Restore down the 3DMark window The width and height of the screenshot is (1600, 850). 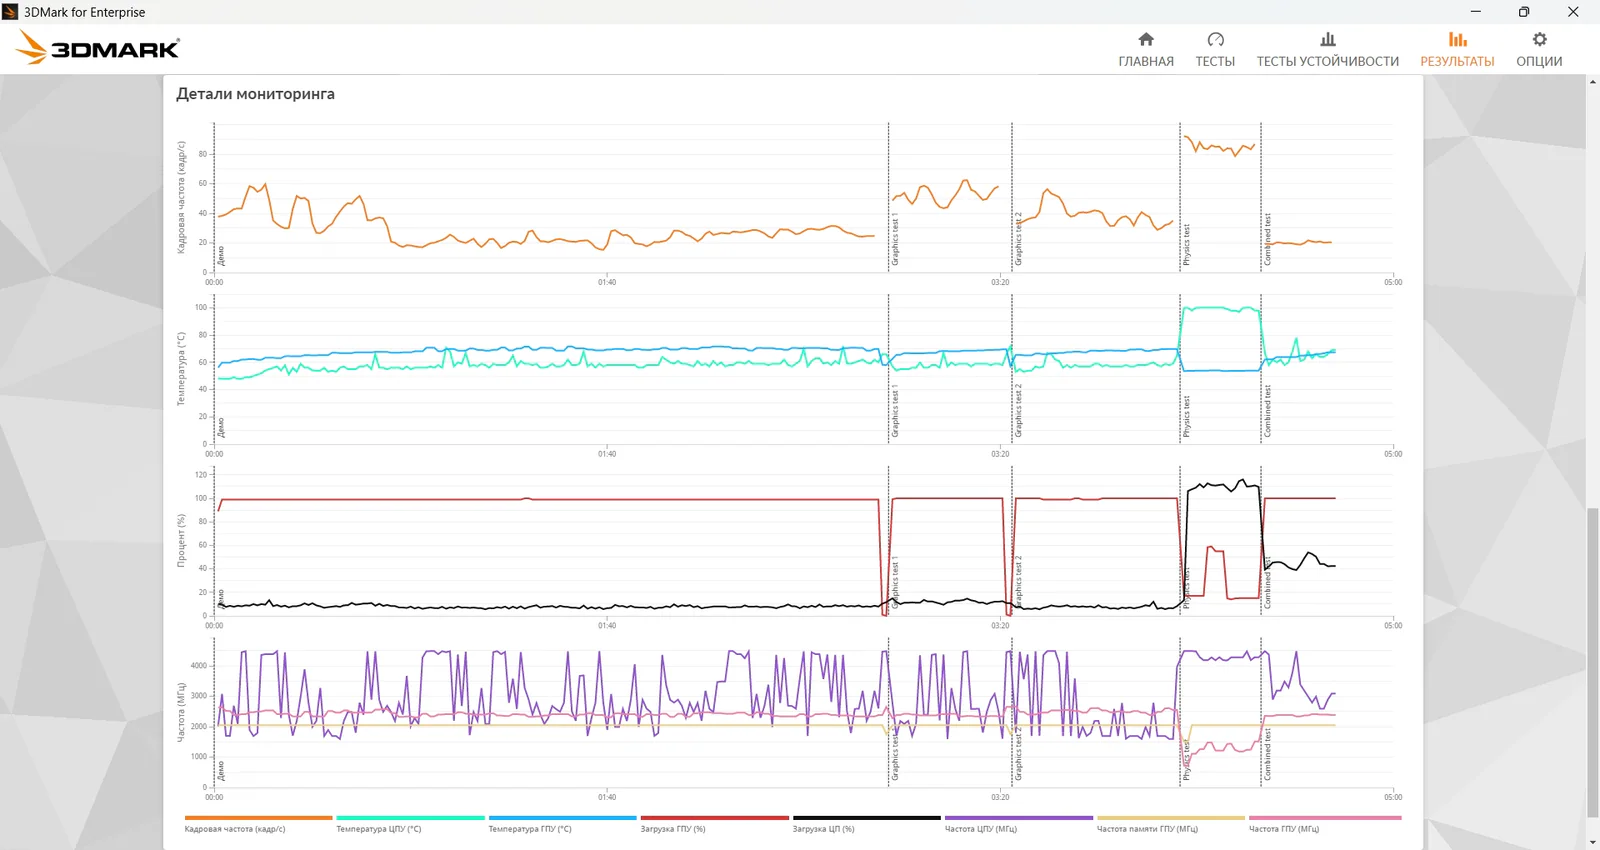1524,12
